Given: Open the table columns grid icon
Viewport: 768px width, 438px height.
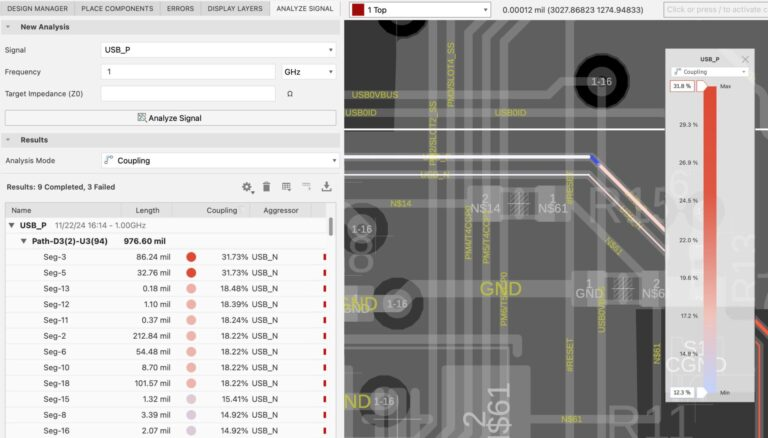Looking at the screenshot, I should point(287,186).
